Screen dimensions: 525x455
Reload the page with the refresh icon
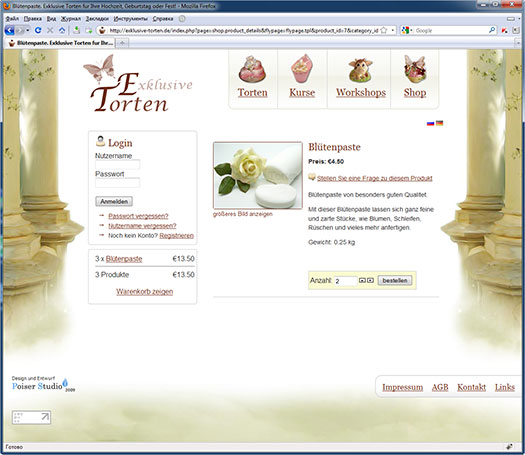coord(38,30)
